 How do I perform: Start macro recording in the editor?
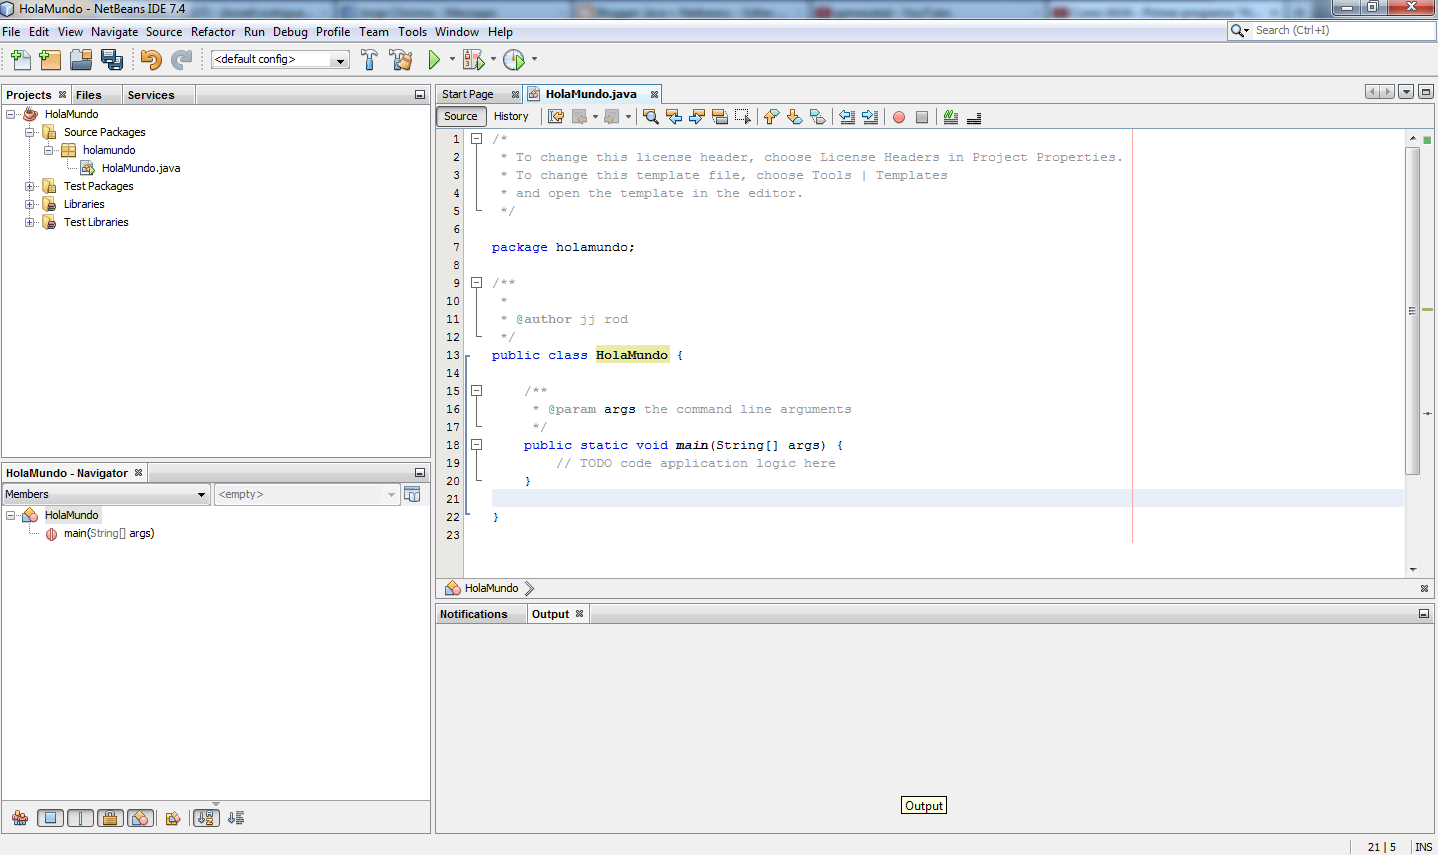[x=898, y=117]
